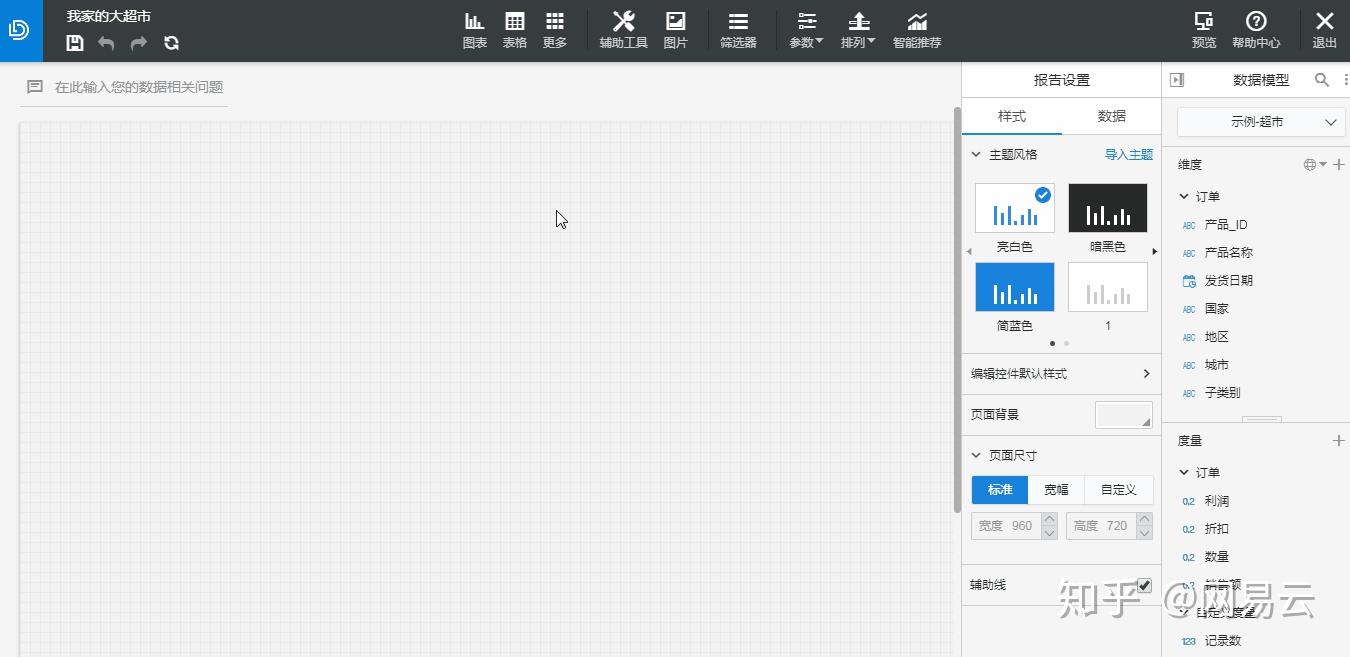Save the report with the floppy icon

[75, 43]
